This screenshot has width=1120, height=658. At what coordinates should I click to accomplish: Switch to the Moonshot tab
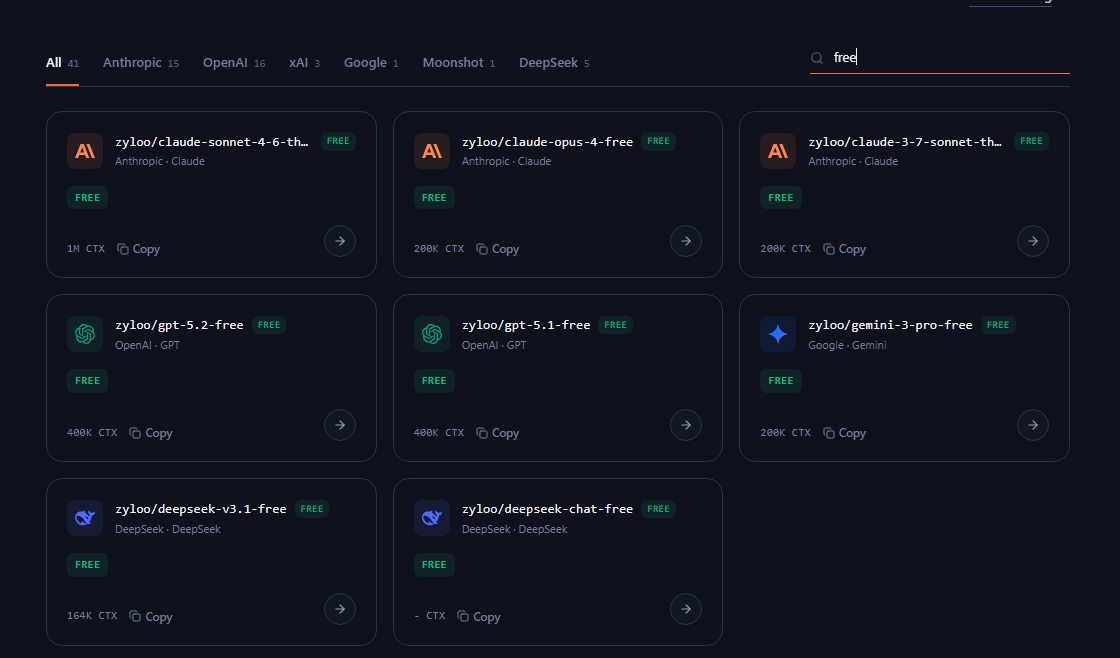point(459,63)
